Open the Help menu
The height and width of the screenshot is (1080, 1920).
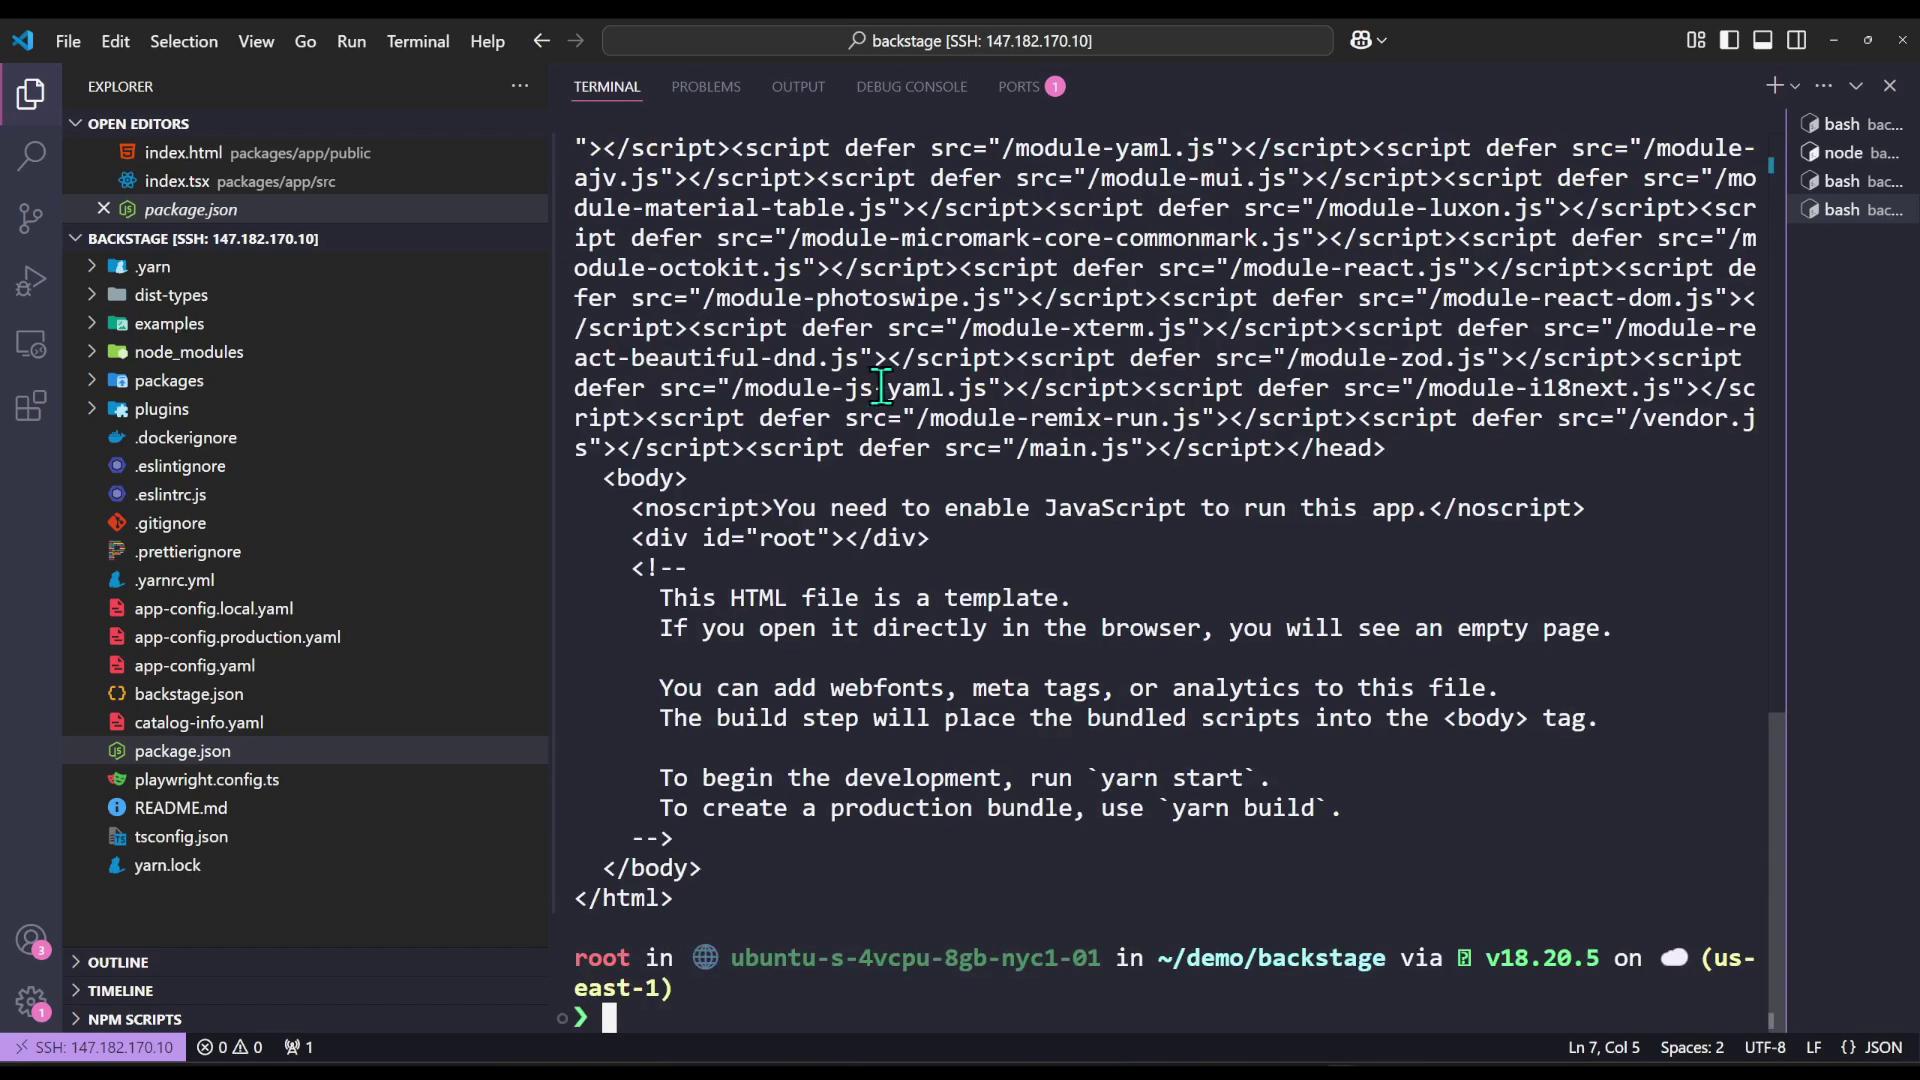(487, 41)
